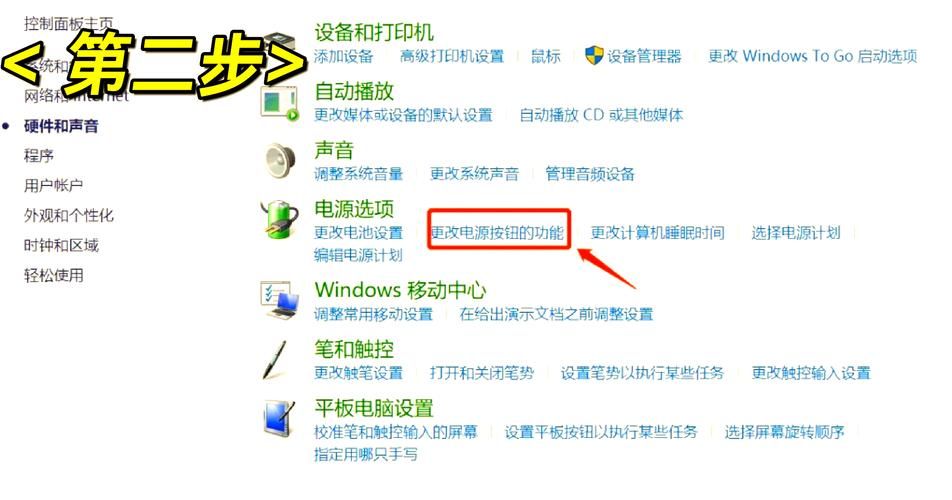Open 更改计算机睡眠时间 link

point(658,232)
